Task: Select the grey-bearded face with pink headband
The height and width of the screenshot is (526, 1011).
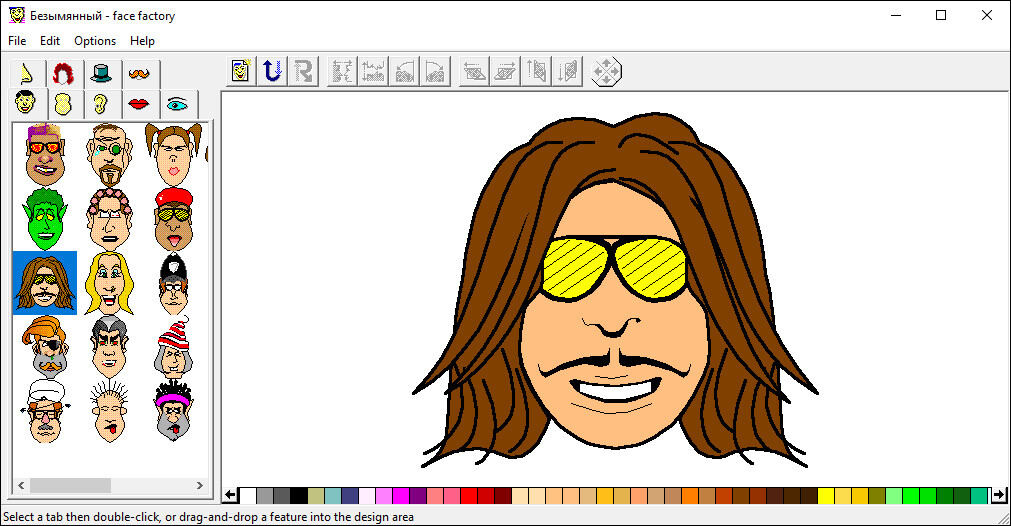Action: point(173,411)
